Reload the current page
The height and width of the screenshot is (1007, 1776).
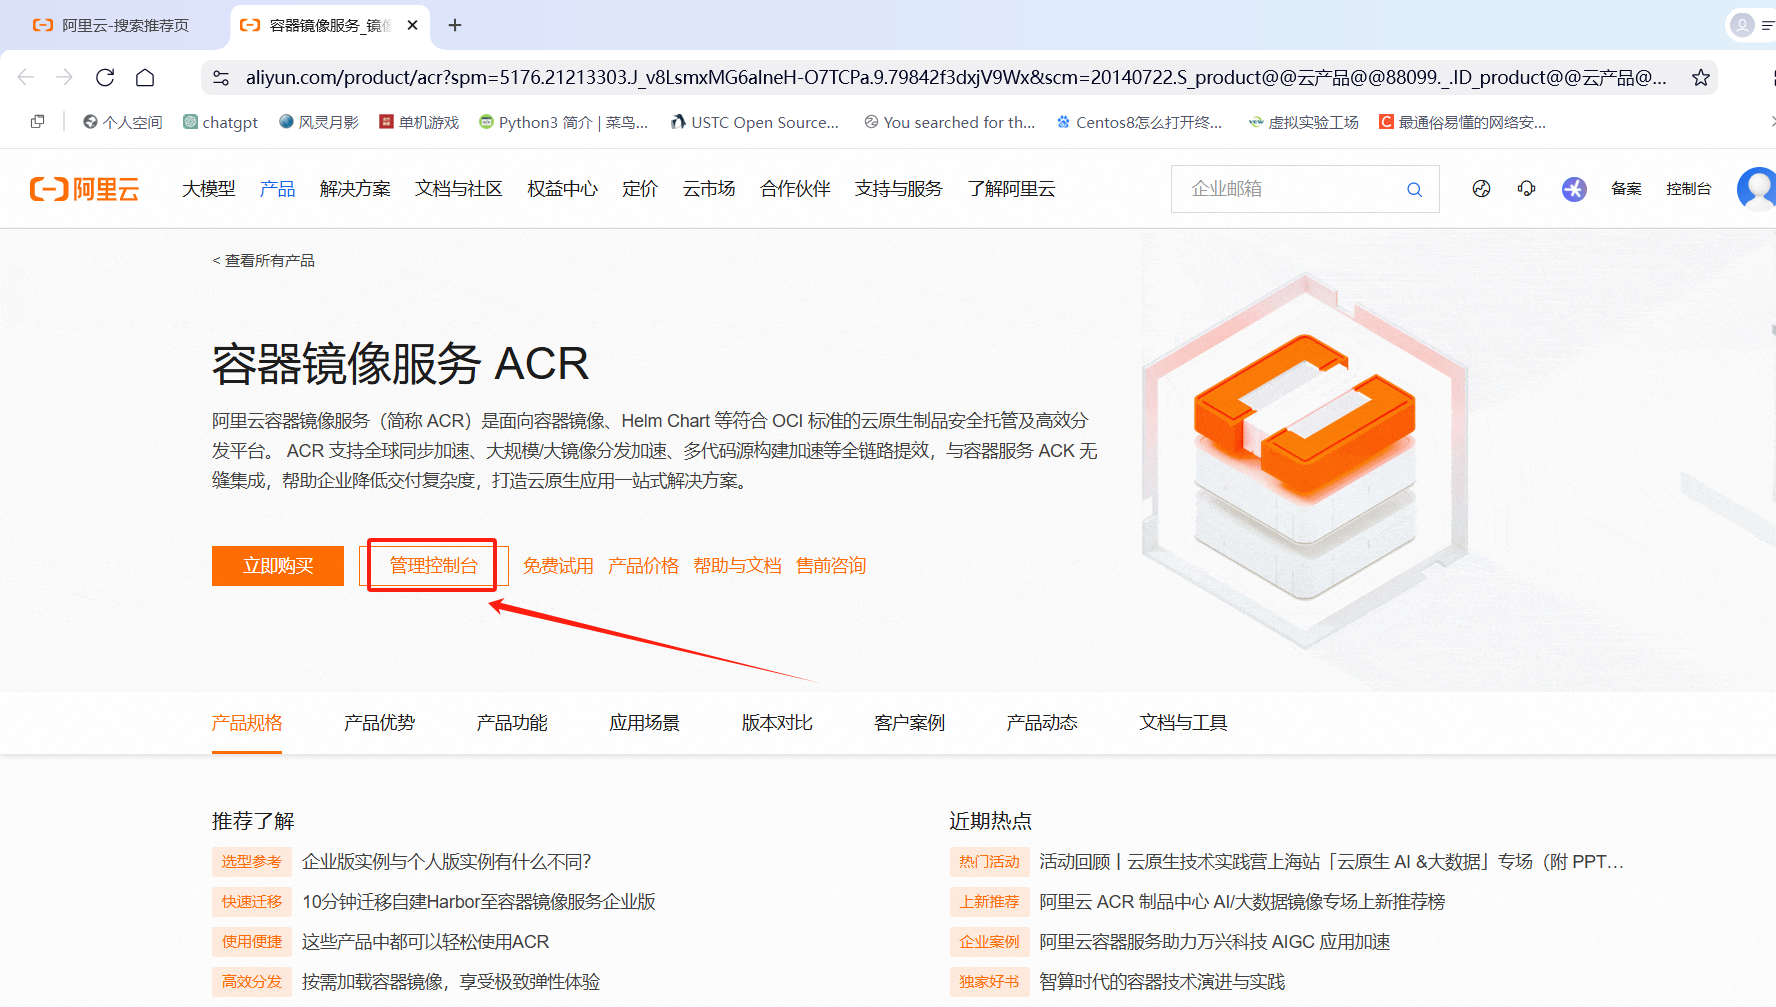click(105, 77)
